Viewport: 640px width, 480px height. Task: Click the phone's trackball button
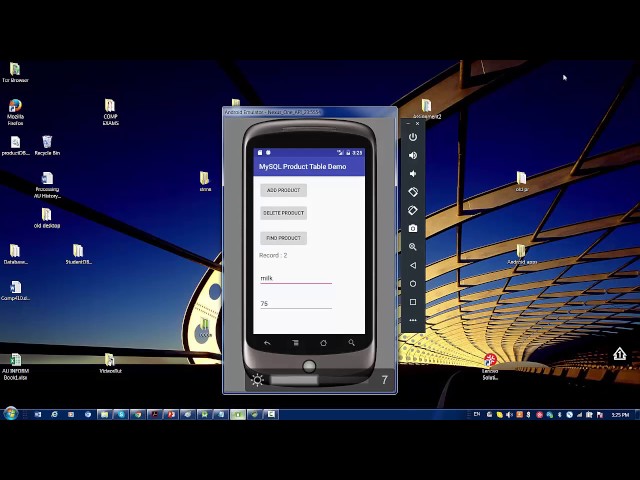click(x=309, y=366)
